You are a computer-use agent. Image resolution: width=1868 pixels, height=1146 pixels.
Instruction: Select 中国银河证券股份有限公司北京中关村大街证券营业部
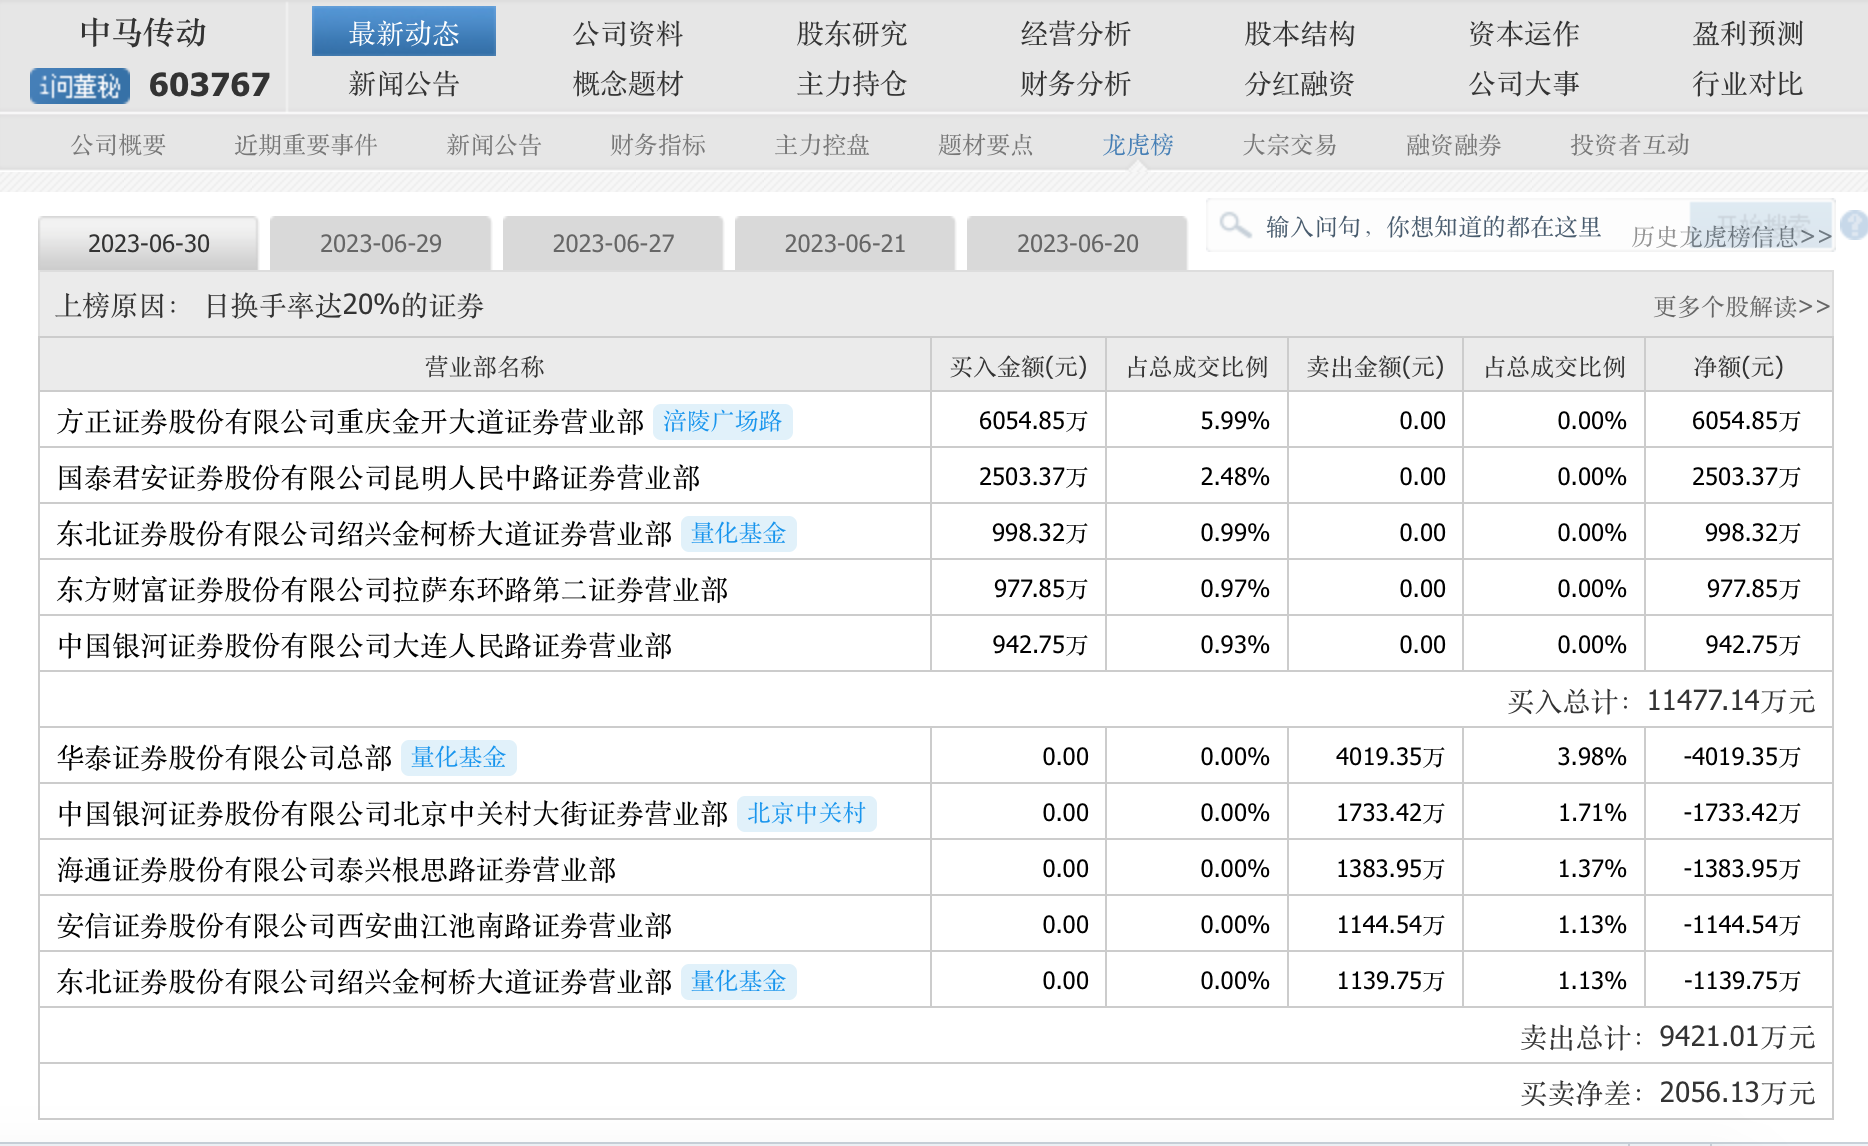tap(392, 813)
